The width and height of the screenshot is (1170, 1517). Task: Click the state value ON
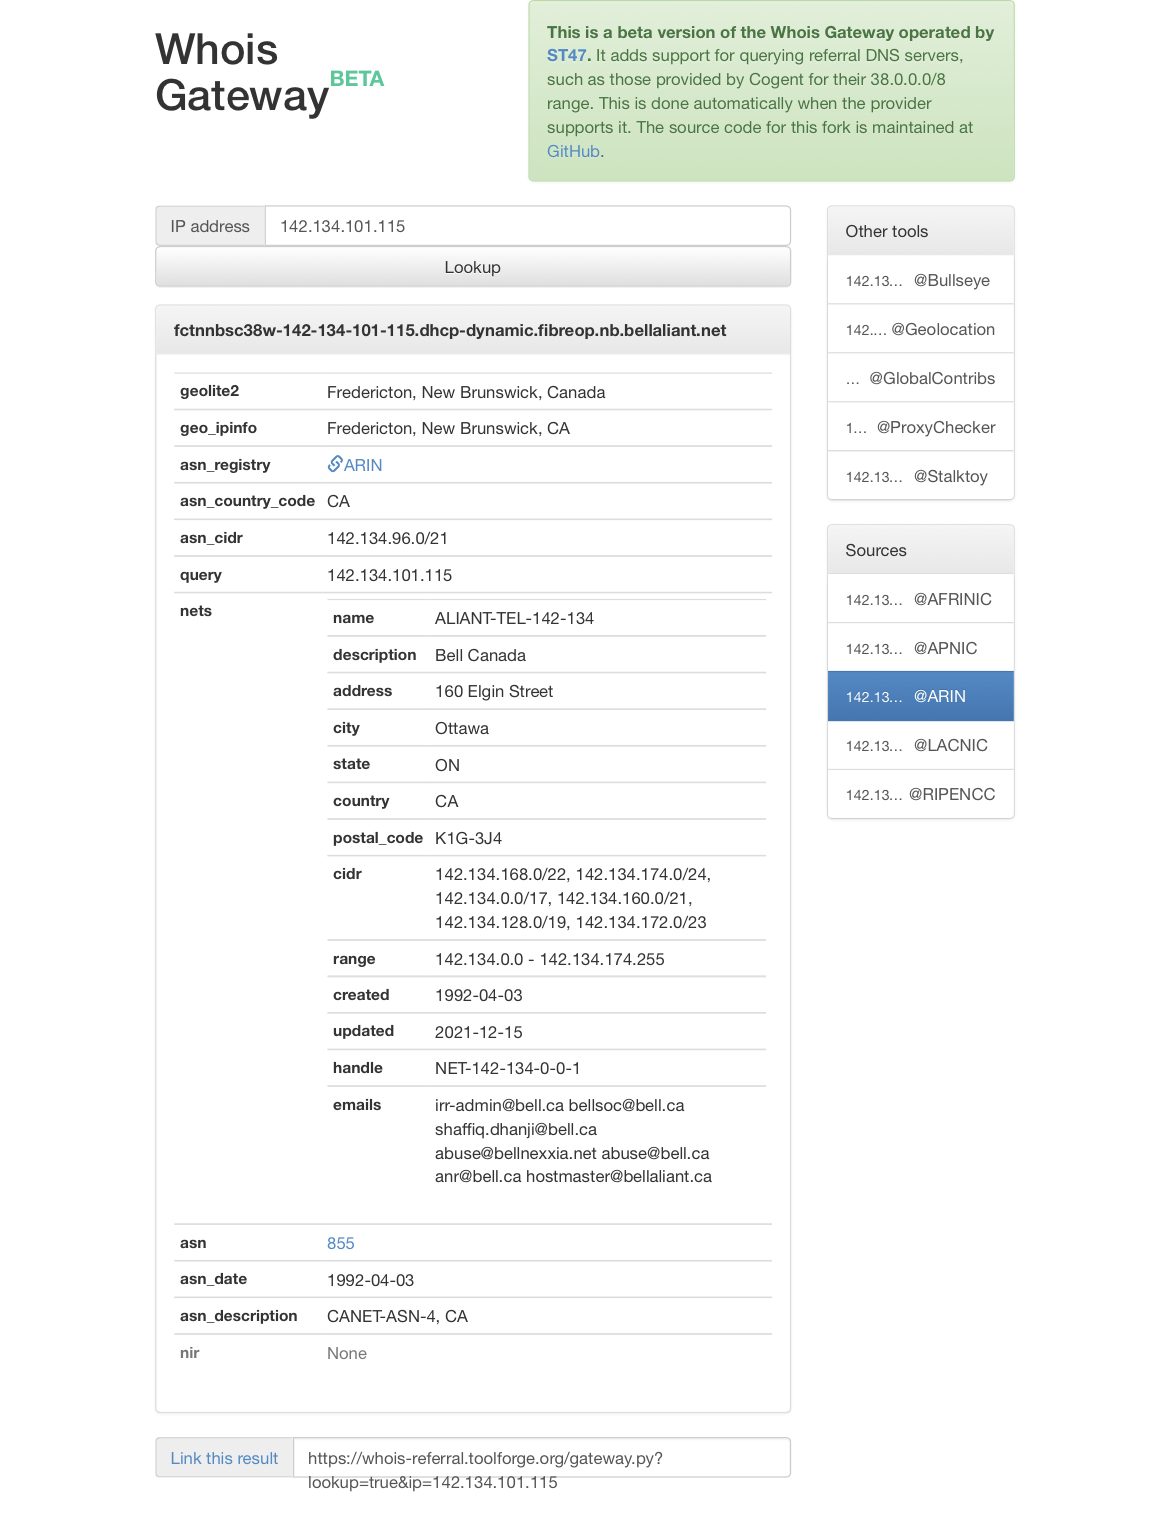[447, 765]
